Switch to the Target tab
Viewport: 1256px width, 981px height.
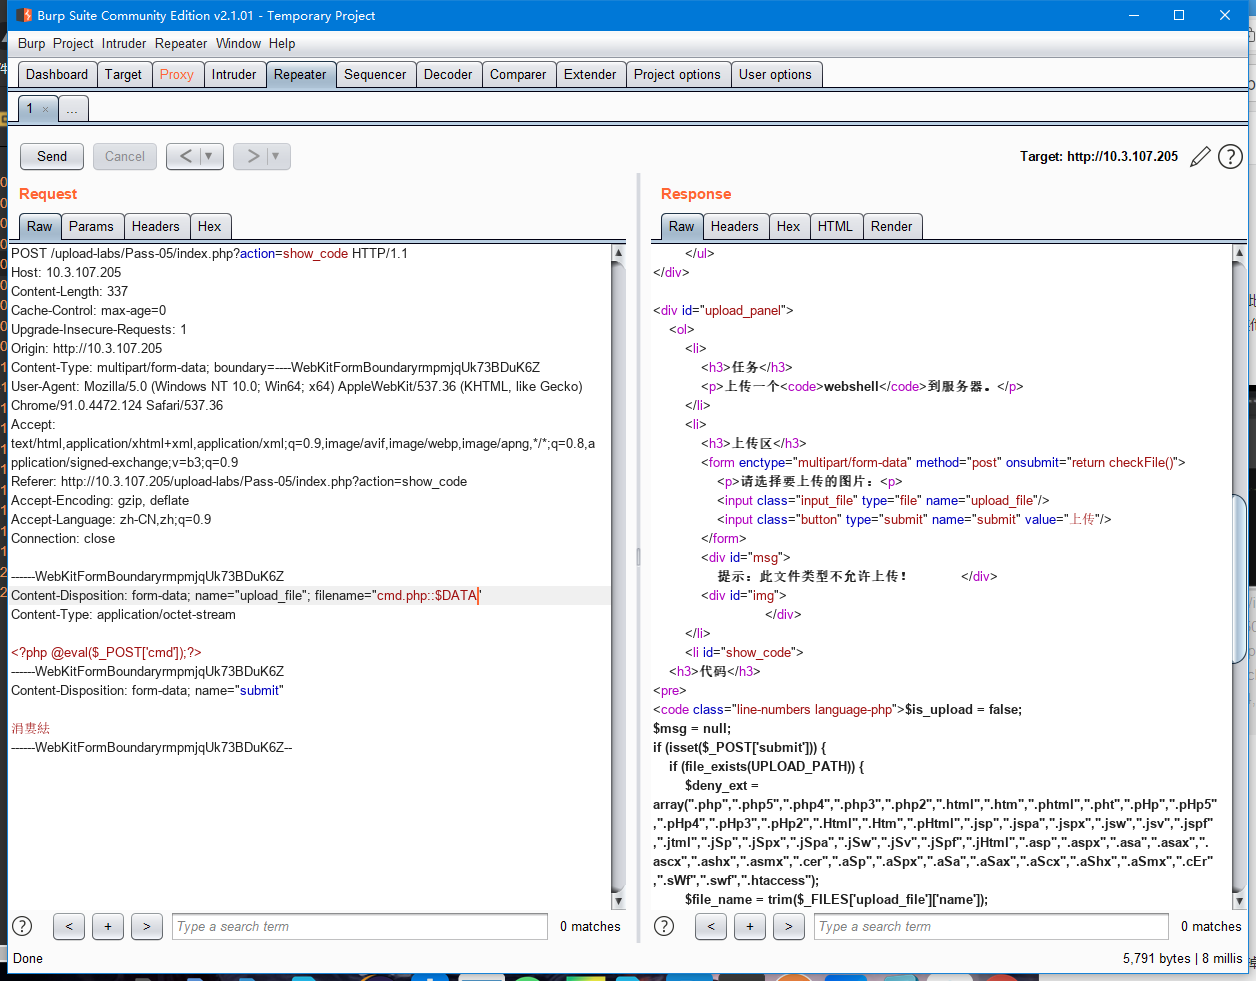[x=123, y=74]
